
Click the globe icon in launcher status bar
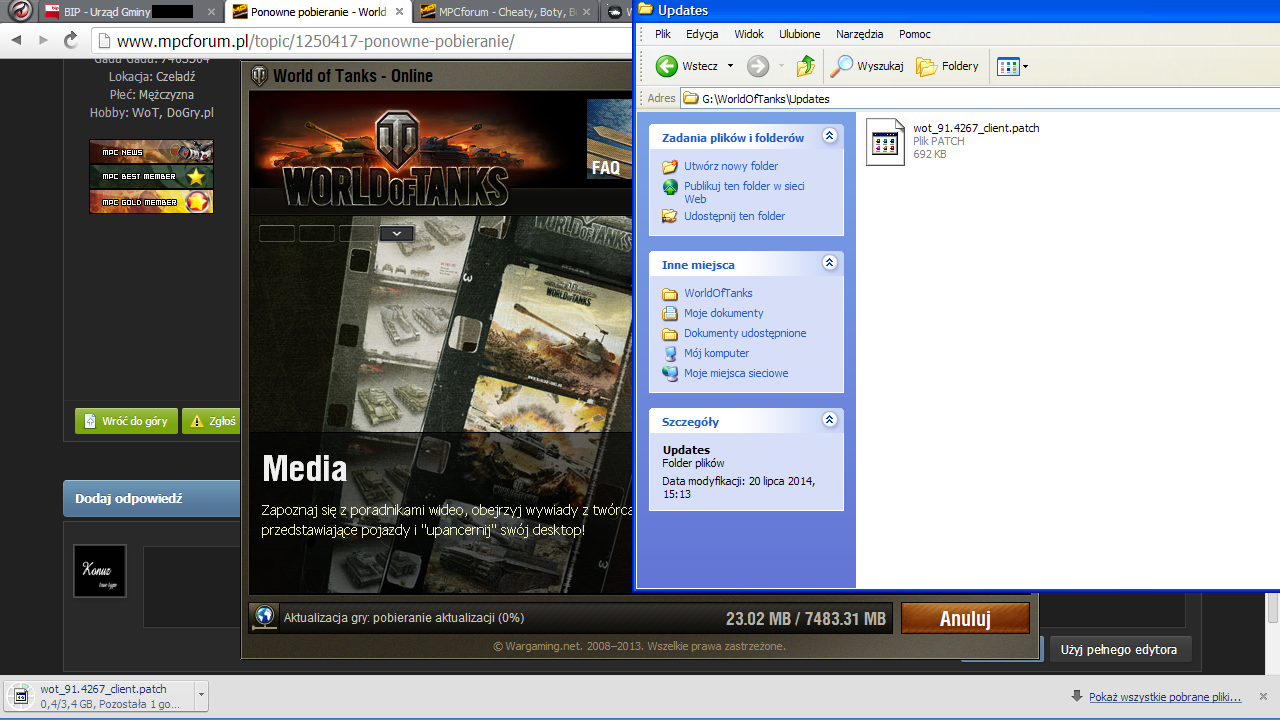pyautogui.click(x=265, y=617)
